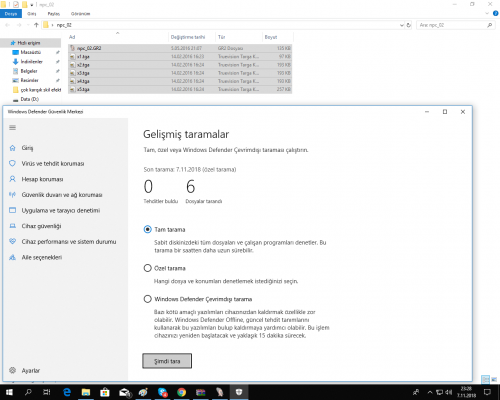Select the x1.tga file
Screen dimensions: 500x400
coord(180,57)
